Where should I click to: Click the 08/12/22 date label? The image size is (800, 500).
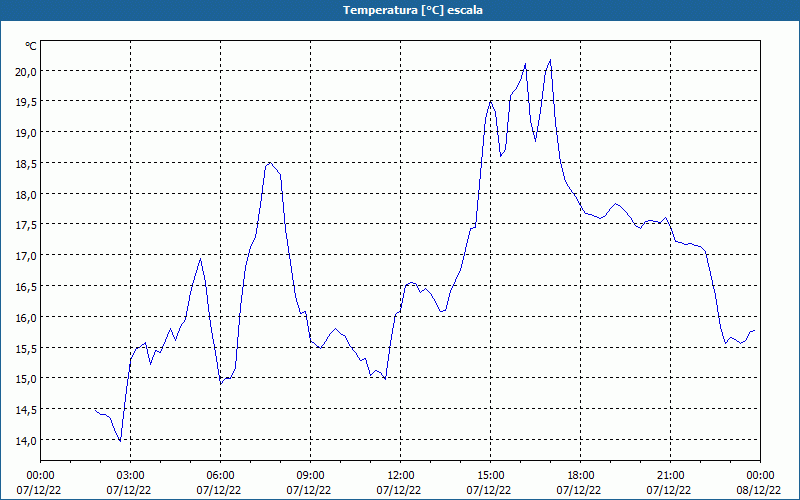pyautogui.click(x=759, y=490)
